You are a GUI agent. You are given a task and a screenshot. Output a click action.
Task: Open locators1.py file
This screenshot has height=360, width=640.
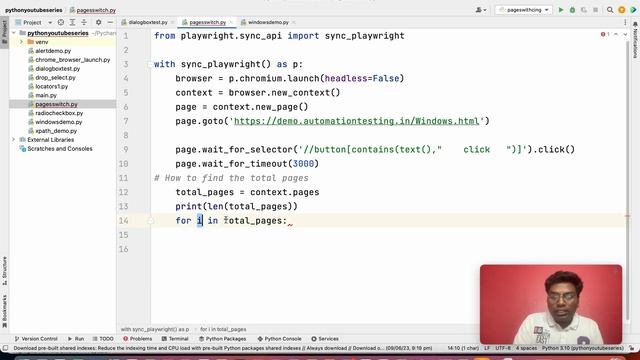[51, 87]
